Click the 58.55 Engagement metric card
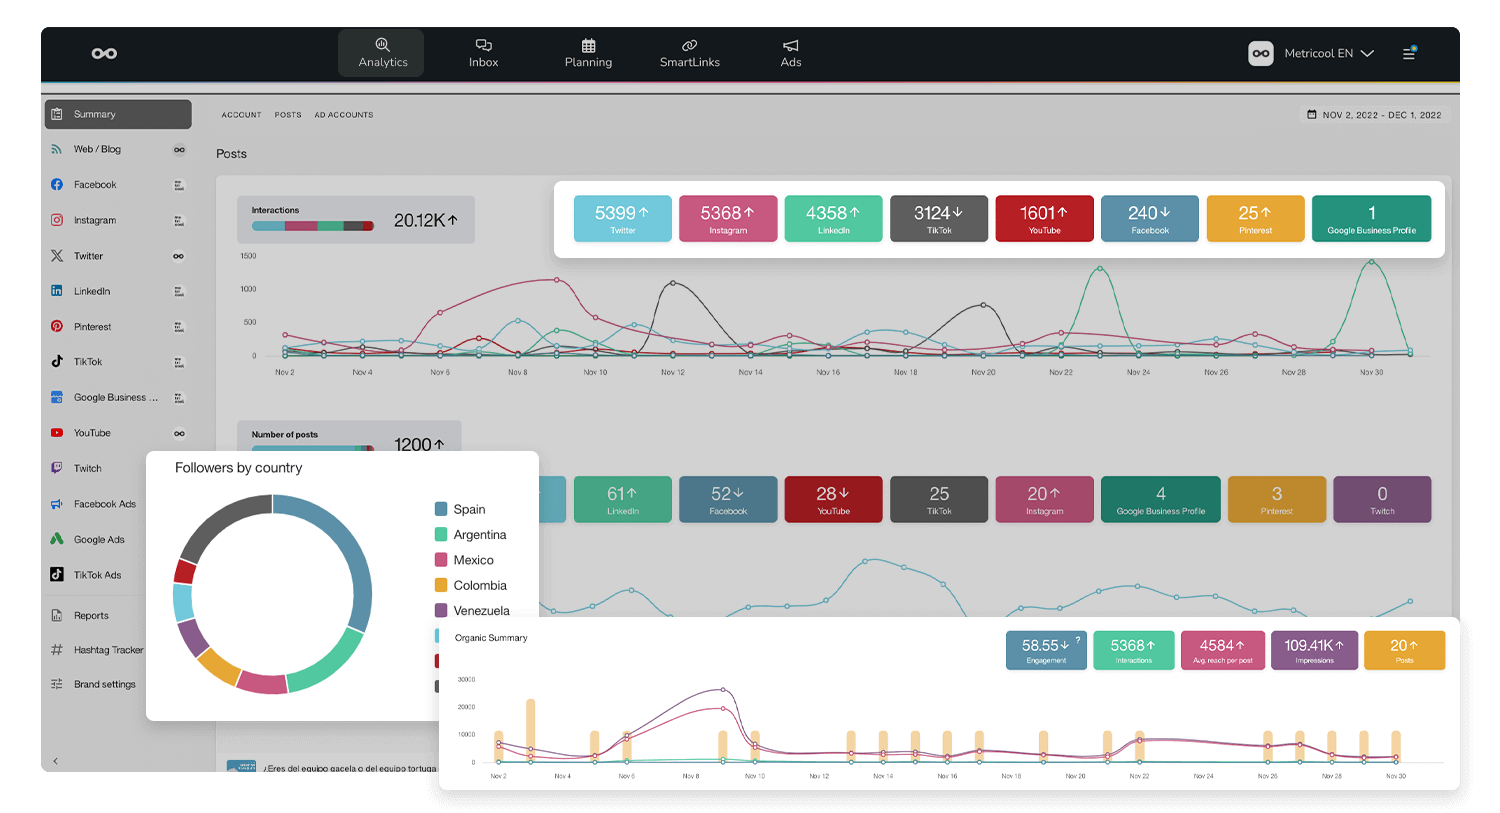Screen dimensions: 1500x813 coord(1046,650)
